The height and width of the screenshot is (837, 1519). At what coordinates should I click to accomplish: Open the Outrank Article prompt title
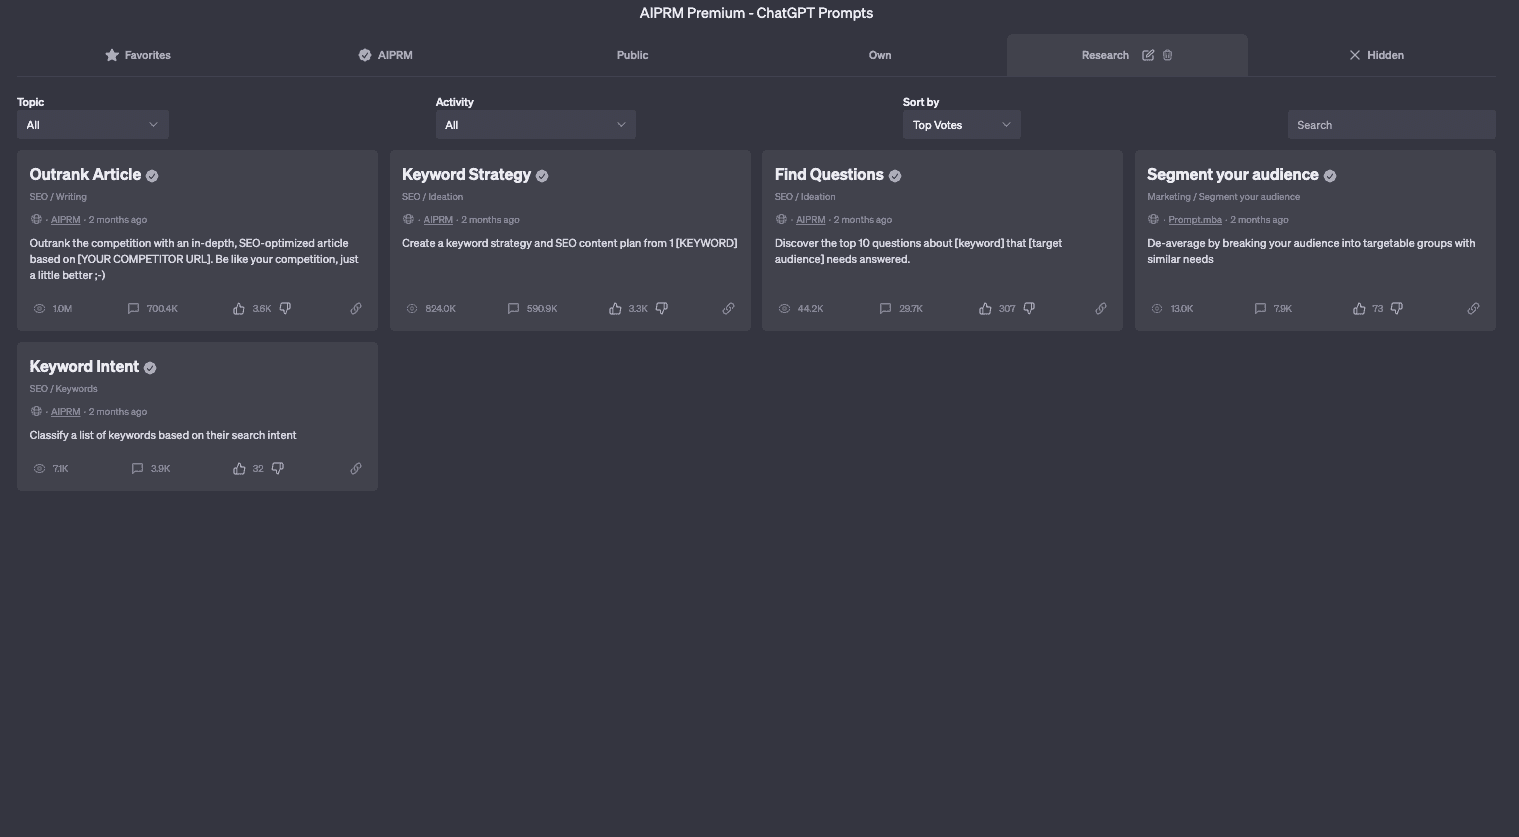tap(85, 174)
